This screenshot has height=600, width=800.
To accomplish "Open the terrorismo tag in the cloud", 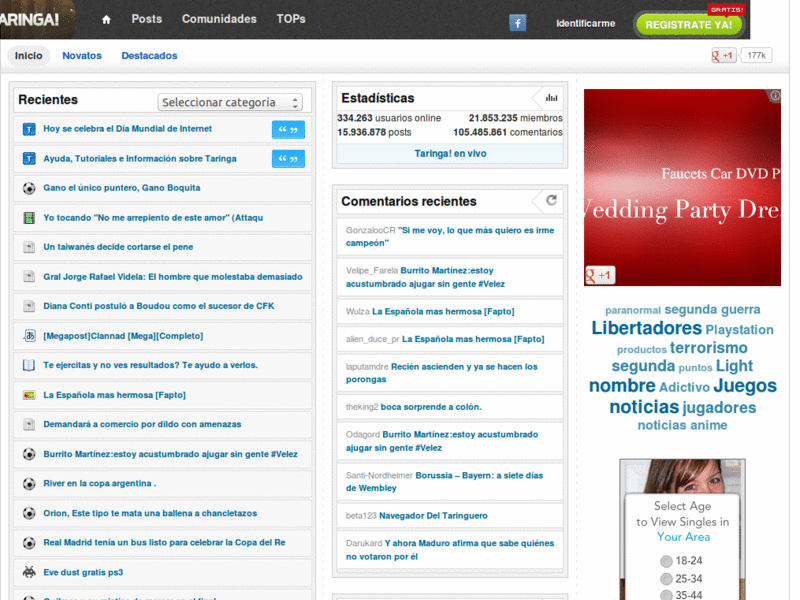I will point(709,348).
